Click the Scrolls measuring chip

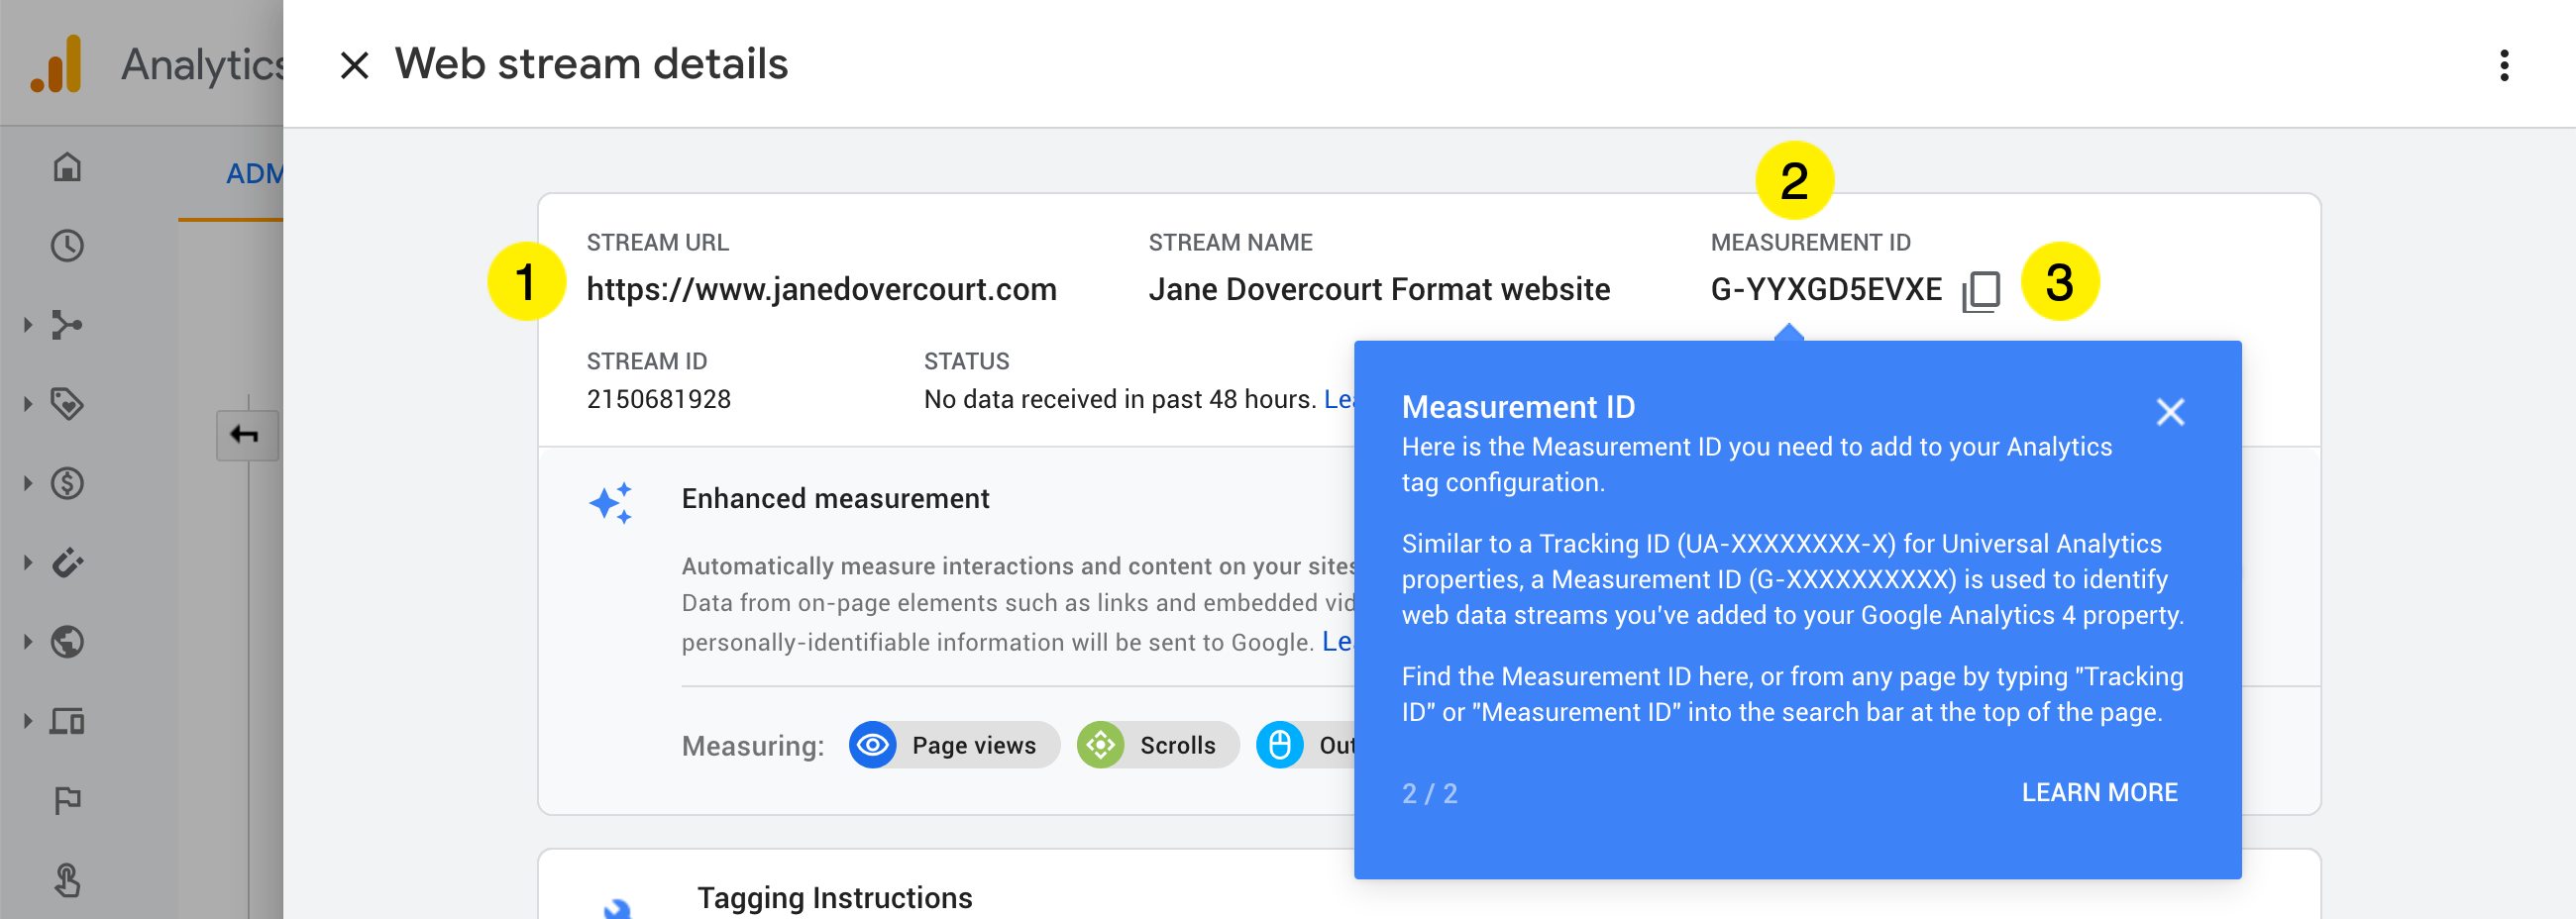coord(1158,746)
